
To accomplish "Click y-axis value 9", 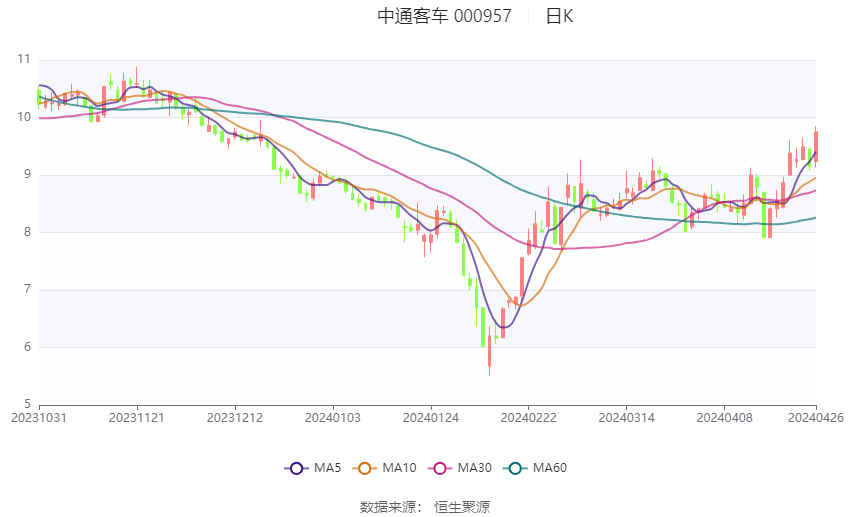I will [27, 175].
